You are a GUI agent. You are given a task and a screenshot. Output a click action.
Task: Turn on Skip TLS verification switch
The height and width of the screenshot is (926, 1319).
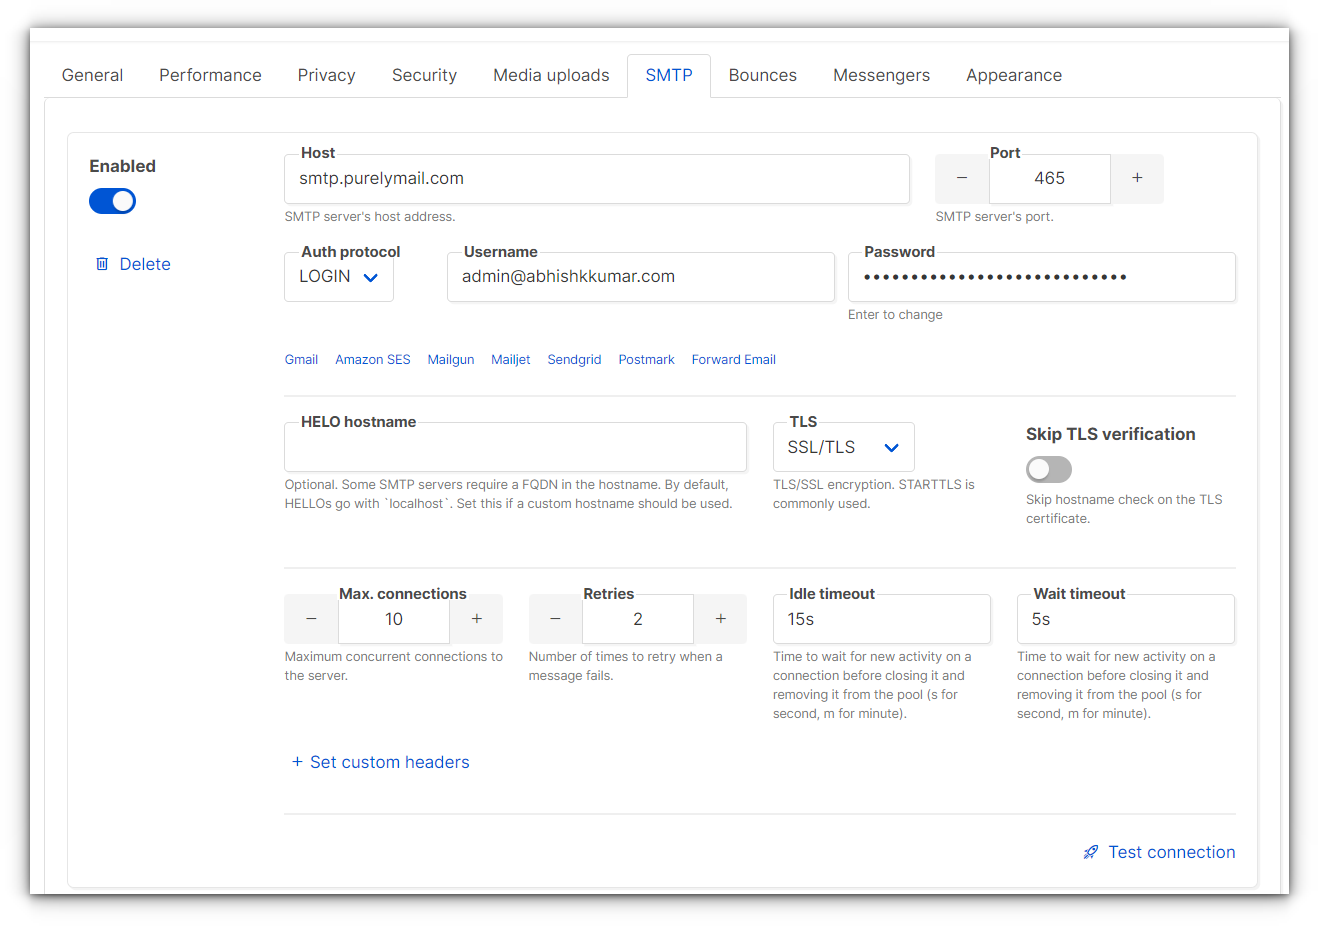point(1048,469)
